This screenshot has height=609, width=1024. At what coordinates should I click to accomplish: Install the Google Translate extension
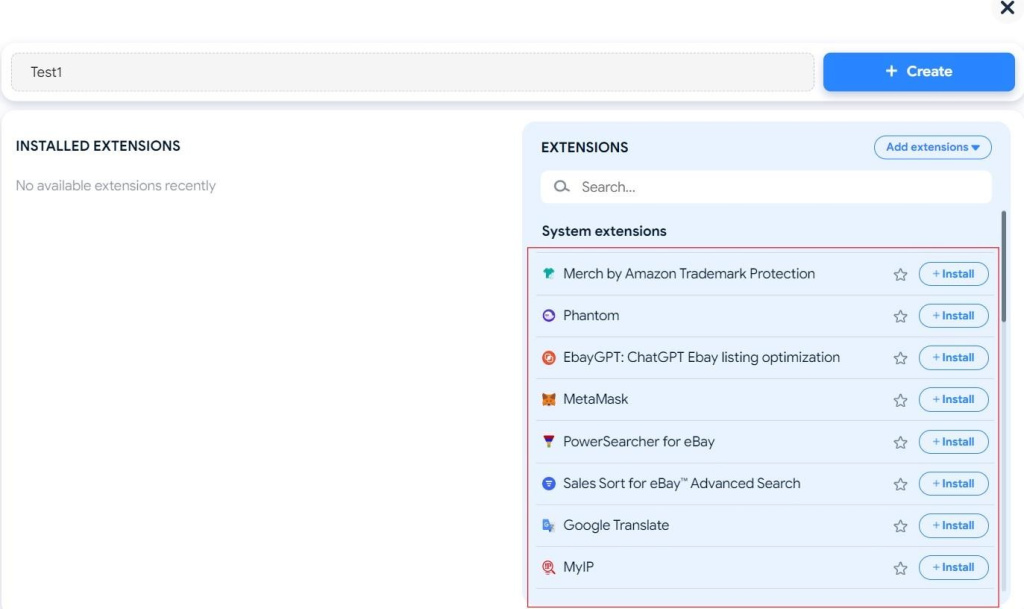[x=953, y=526]
